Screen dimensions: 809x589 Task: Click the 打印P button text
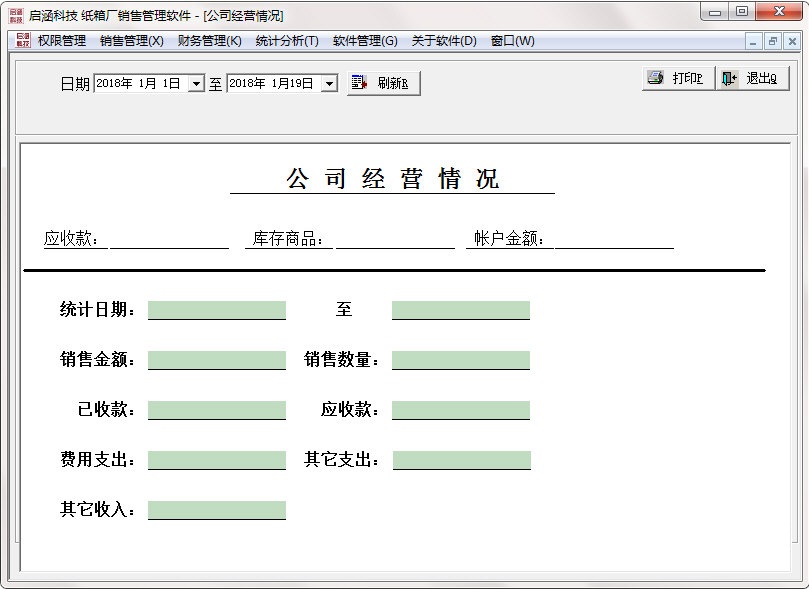click(x=687, y=78)
